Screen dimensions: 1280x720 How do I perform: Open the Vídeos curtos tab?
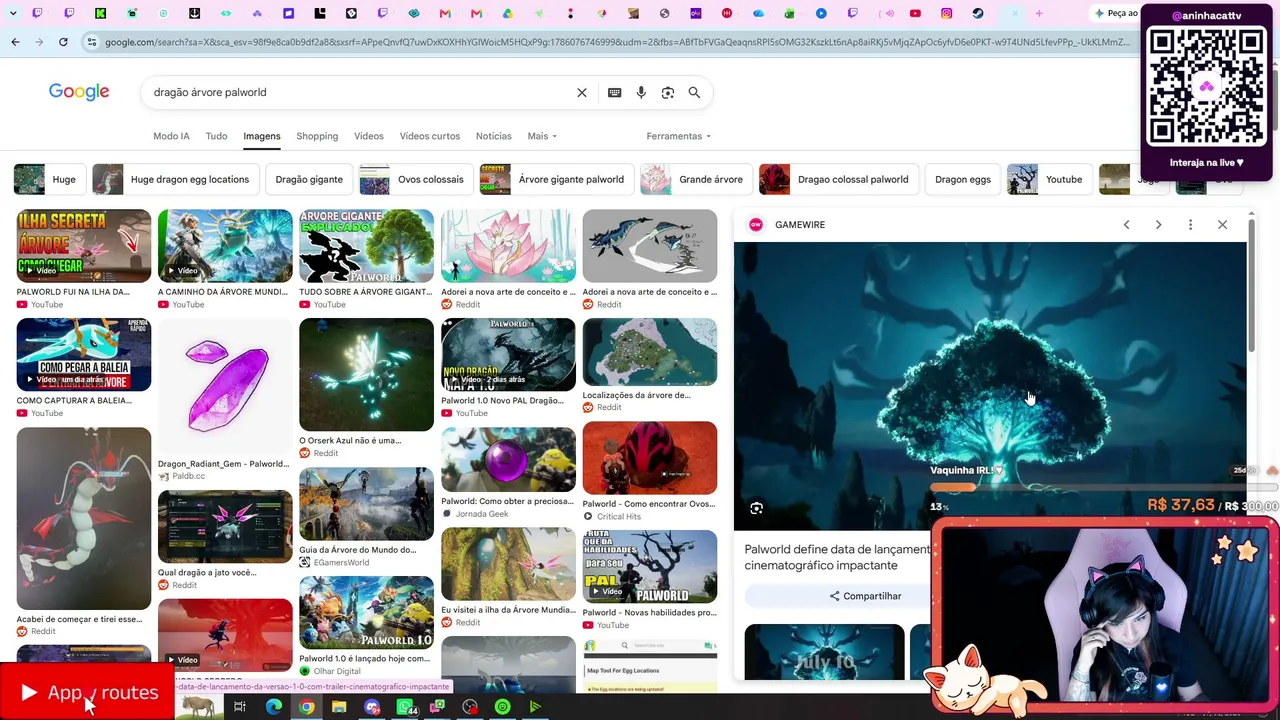pyautogui.click(x=430, y=136)
